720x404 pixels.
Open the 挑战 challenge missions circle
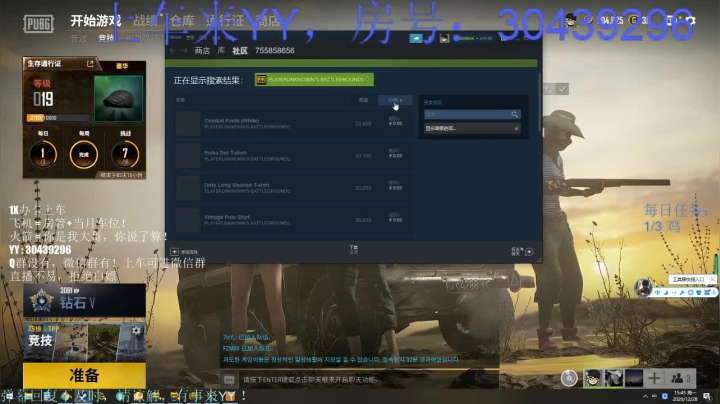point(125,154)
